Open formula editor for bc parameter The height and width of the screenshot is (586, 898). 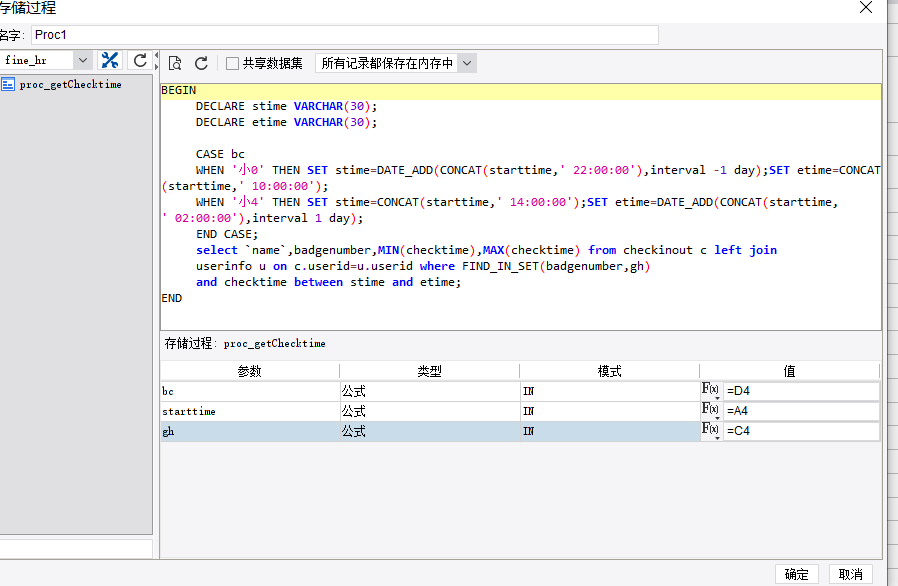click(x=710, y=391)
